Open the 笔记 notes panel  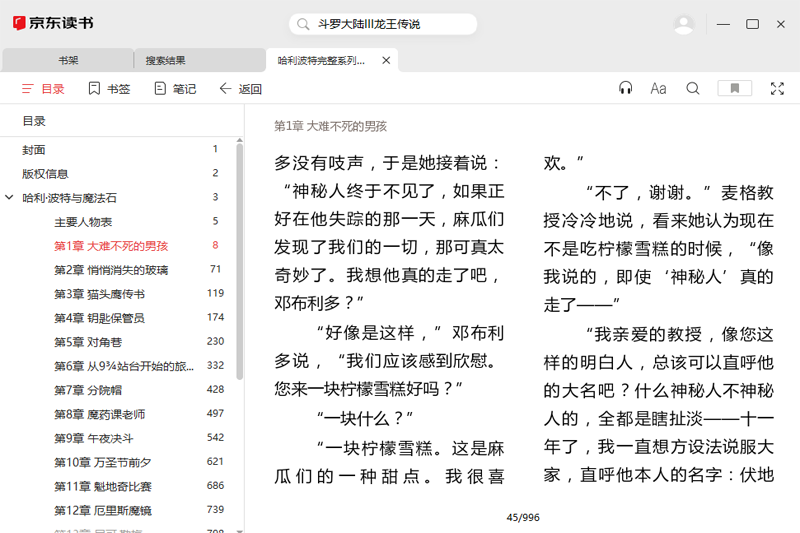coord(175,89)
